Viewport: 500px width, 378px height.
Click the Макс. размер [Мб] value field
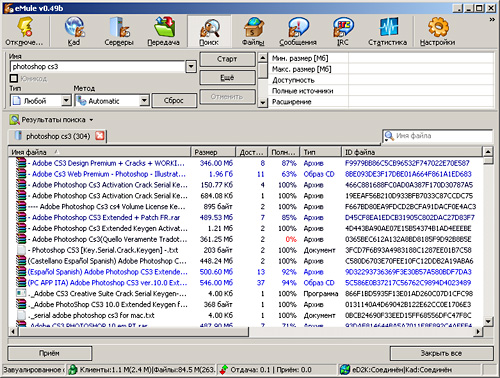[421, 69]
